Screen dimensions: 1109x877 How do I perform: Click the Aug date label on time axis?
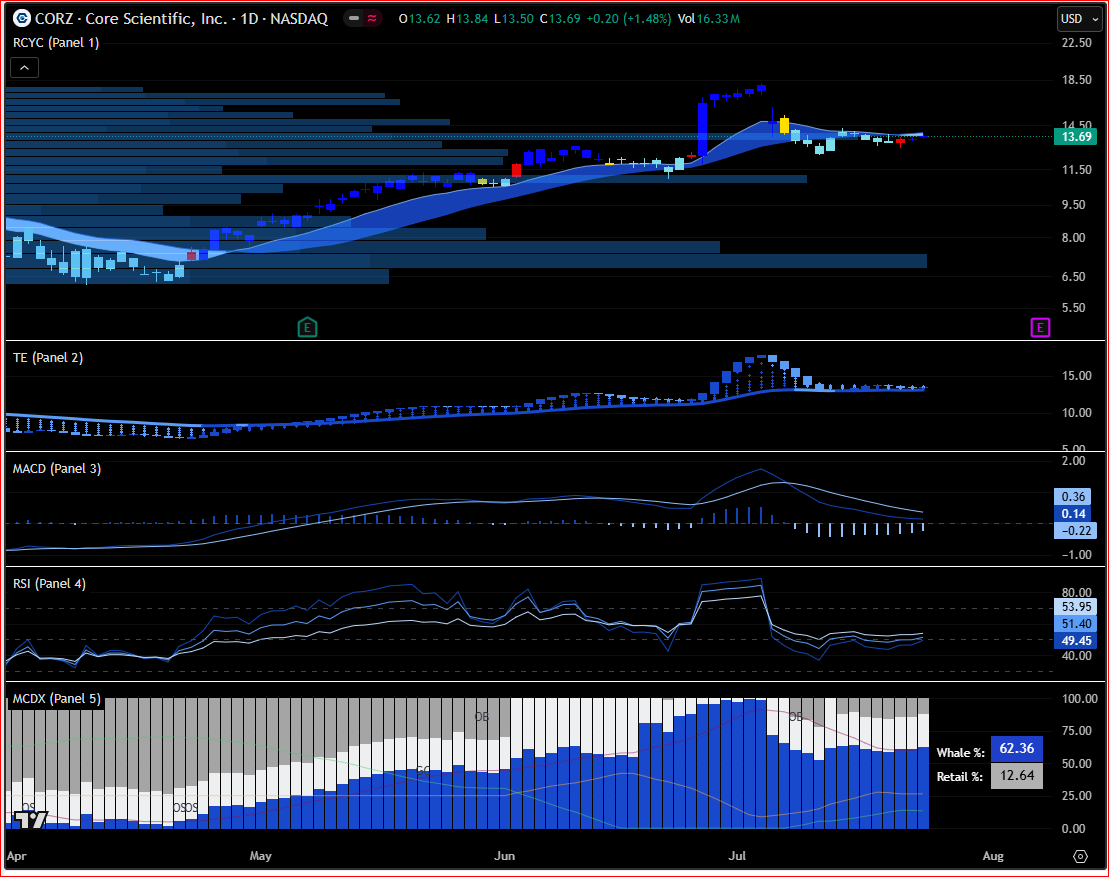point(993,856)
